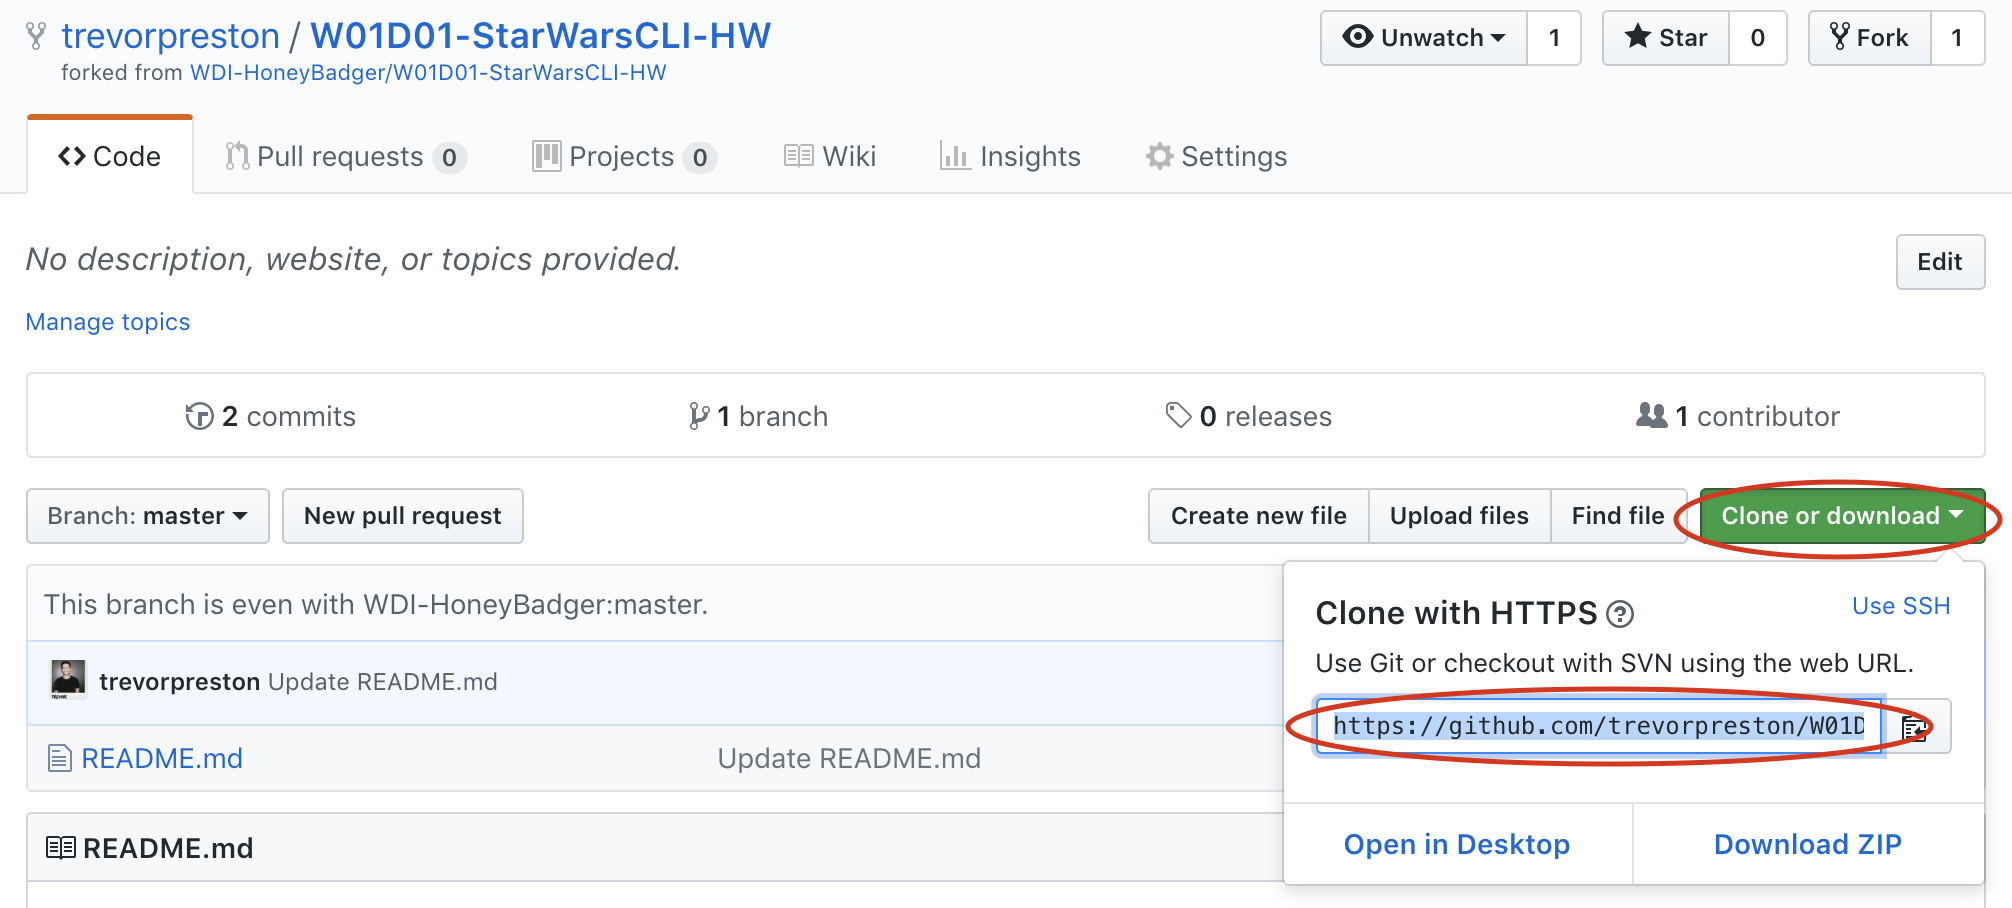Click the Fork button

[x=1870, y=38]
